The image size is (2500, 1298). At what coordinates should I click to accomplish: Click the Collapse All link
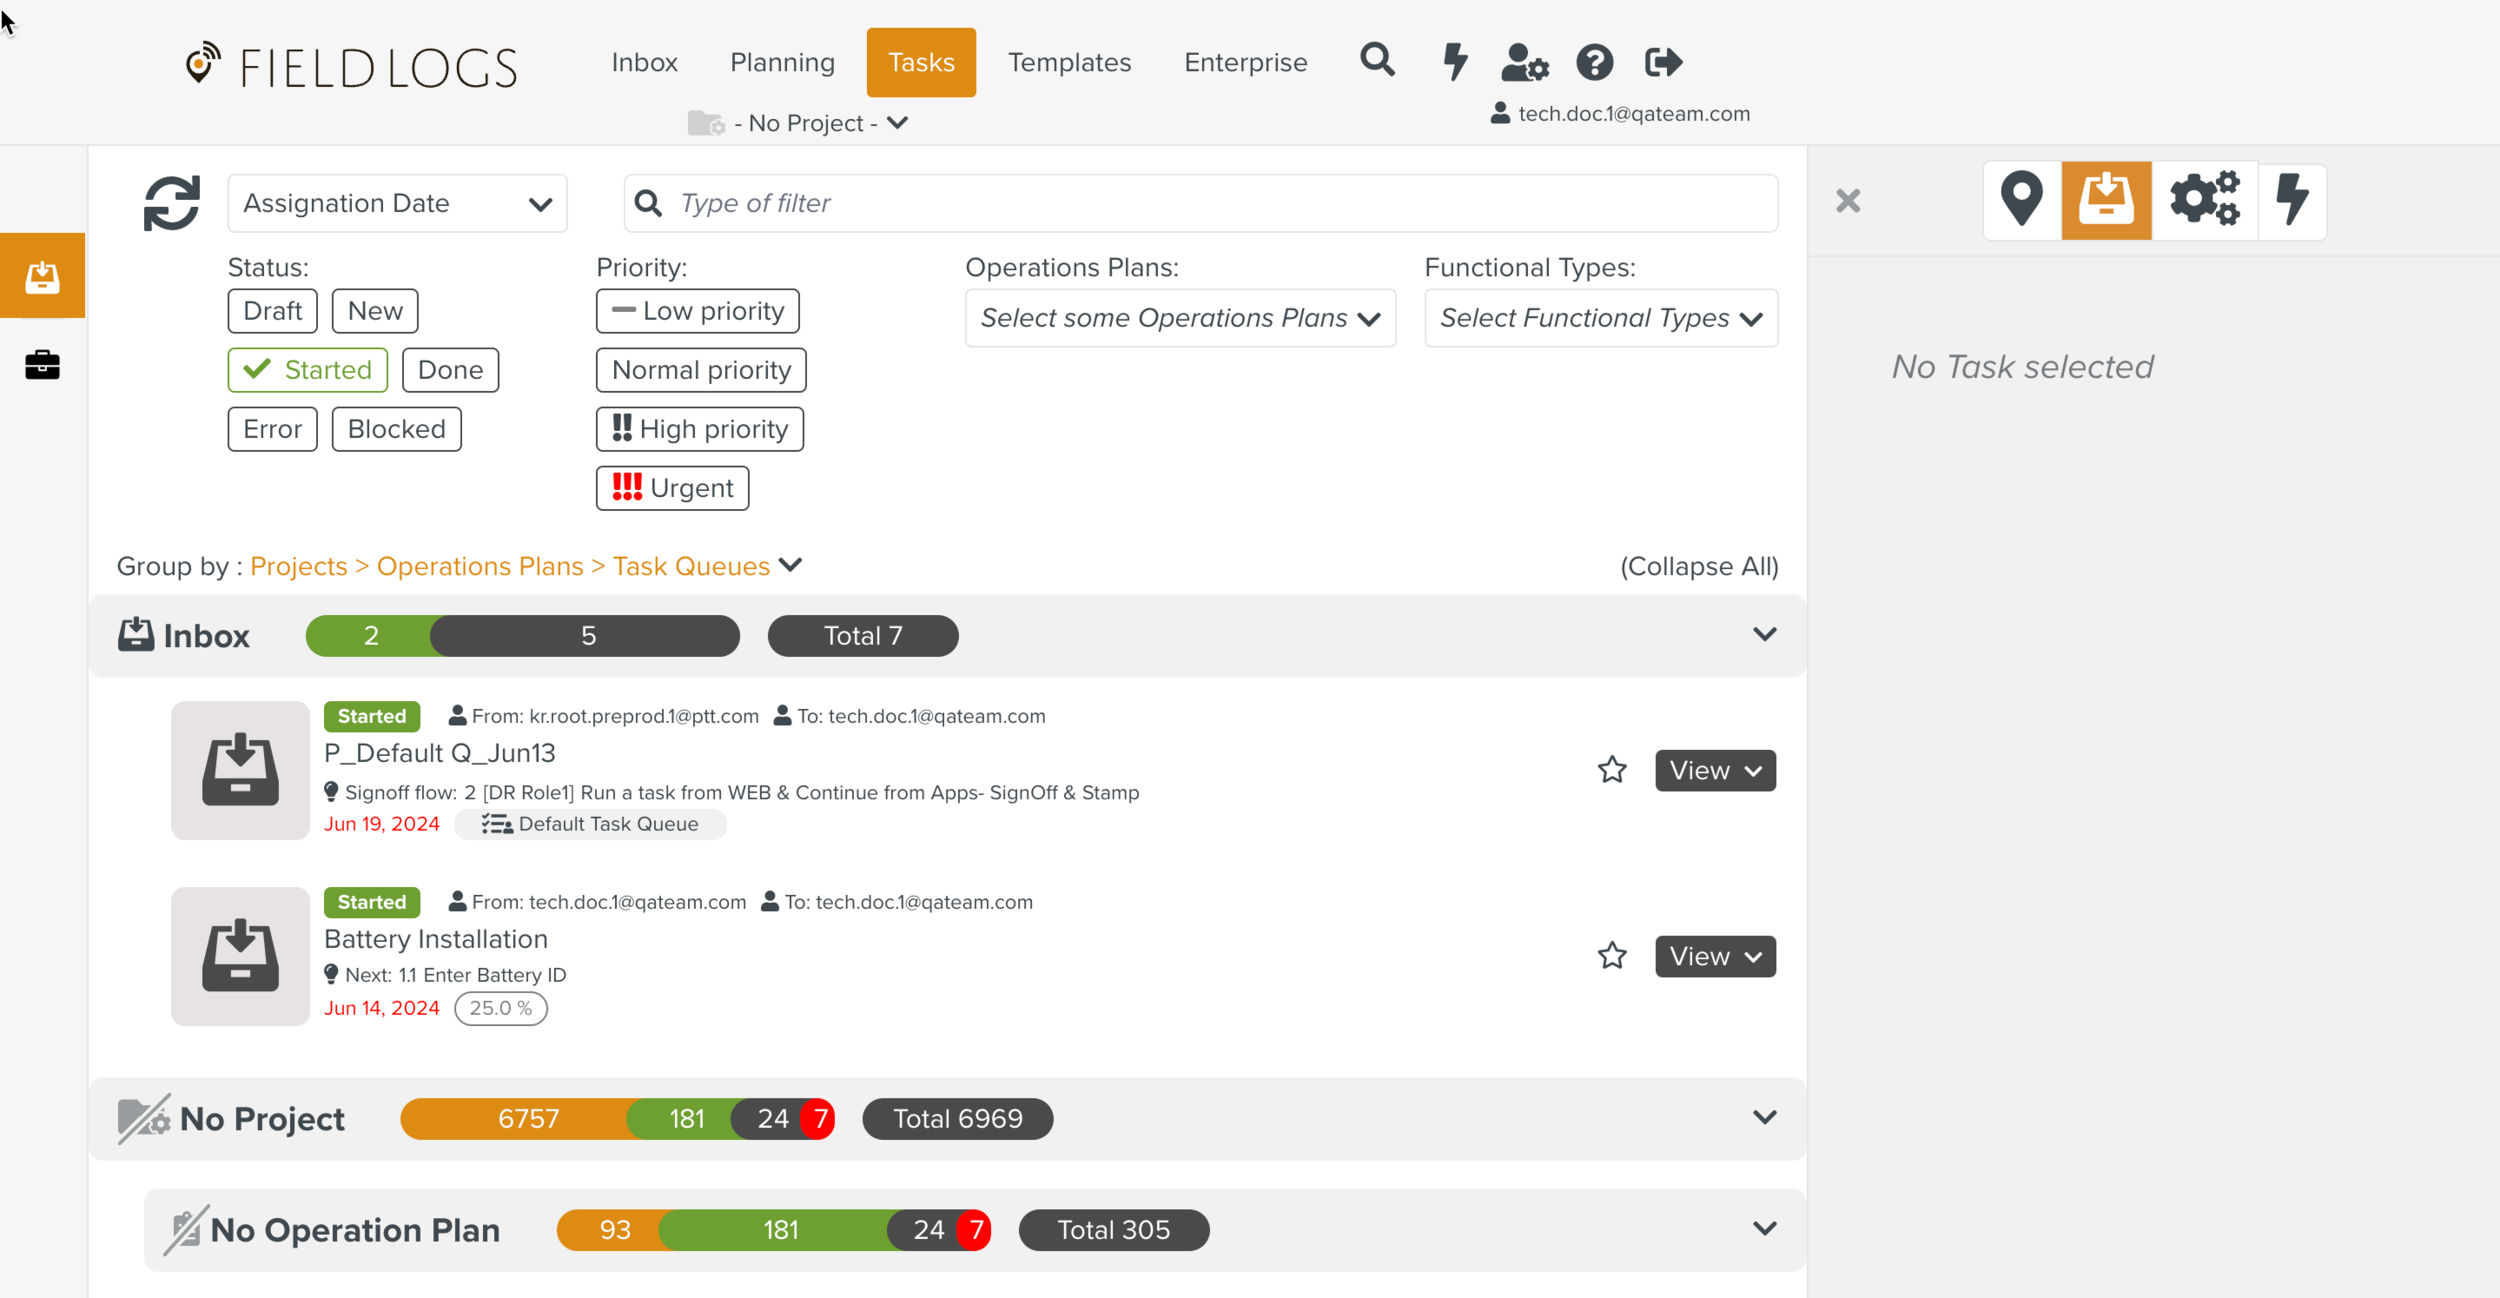coord(1698,566)
